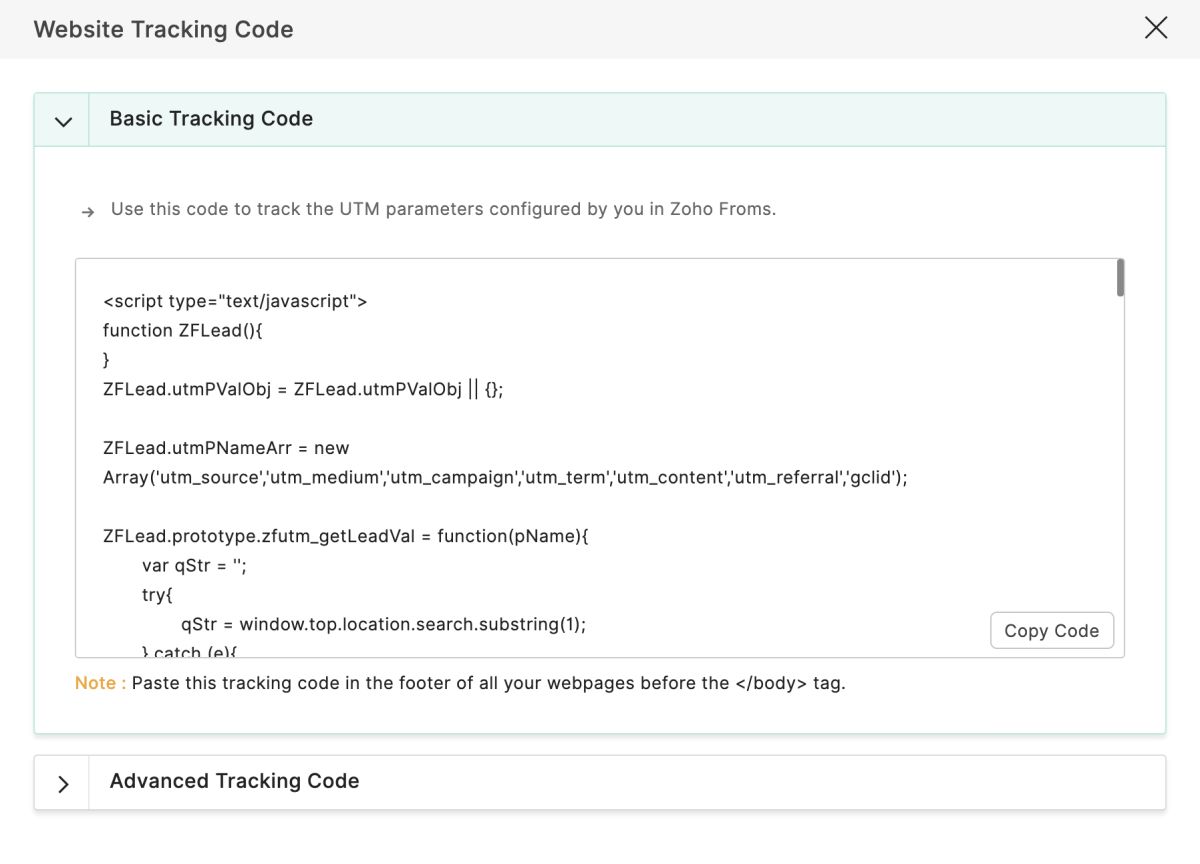Image resolution: width=1200 pixels, height=864 pixels.
Task: Click the window.top.location.search.substring code line
Action: 383,625
